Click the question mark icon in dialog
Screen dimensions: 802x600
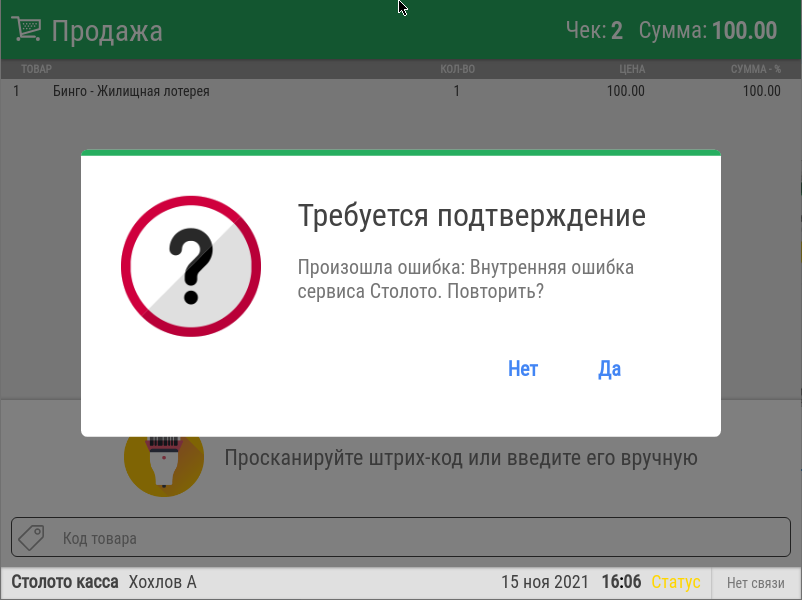coord(191,266)
